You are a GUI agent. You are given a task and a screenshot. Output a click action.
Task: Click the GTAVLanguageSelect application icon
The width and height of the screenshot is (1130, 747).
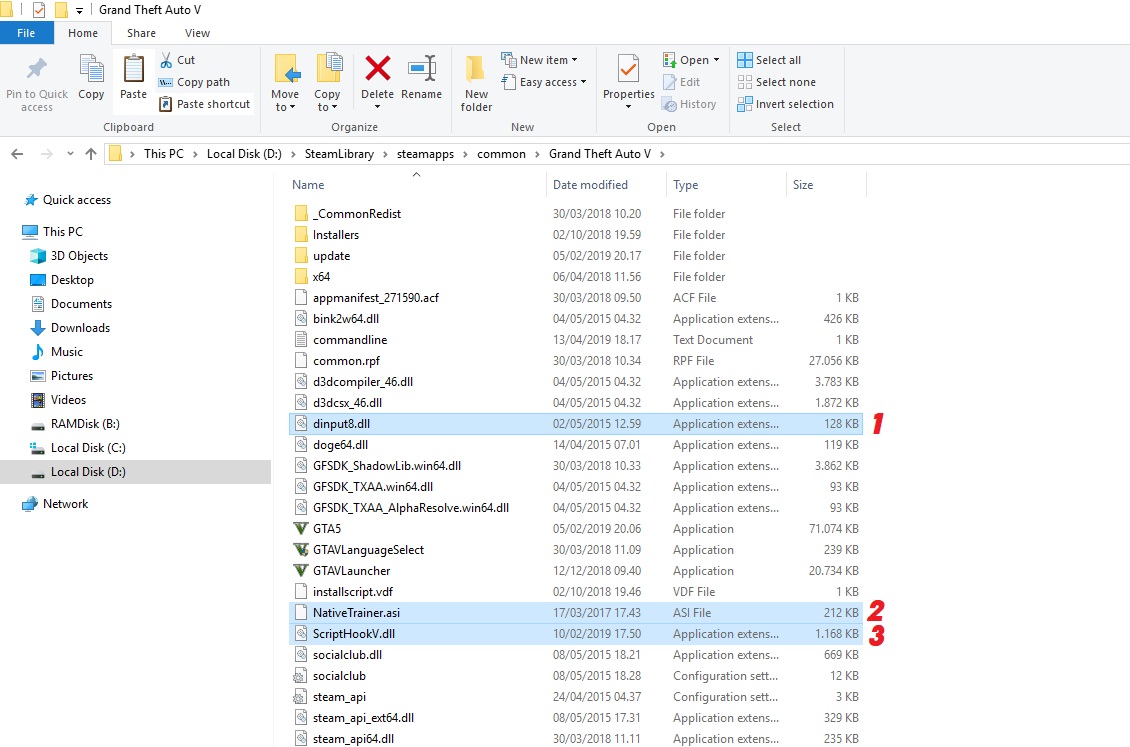click(x=301, y=550)
